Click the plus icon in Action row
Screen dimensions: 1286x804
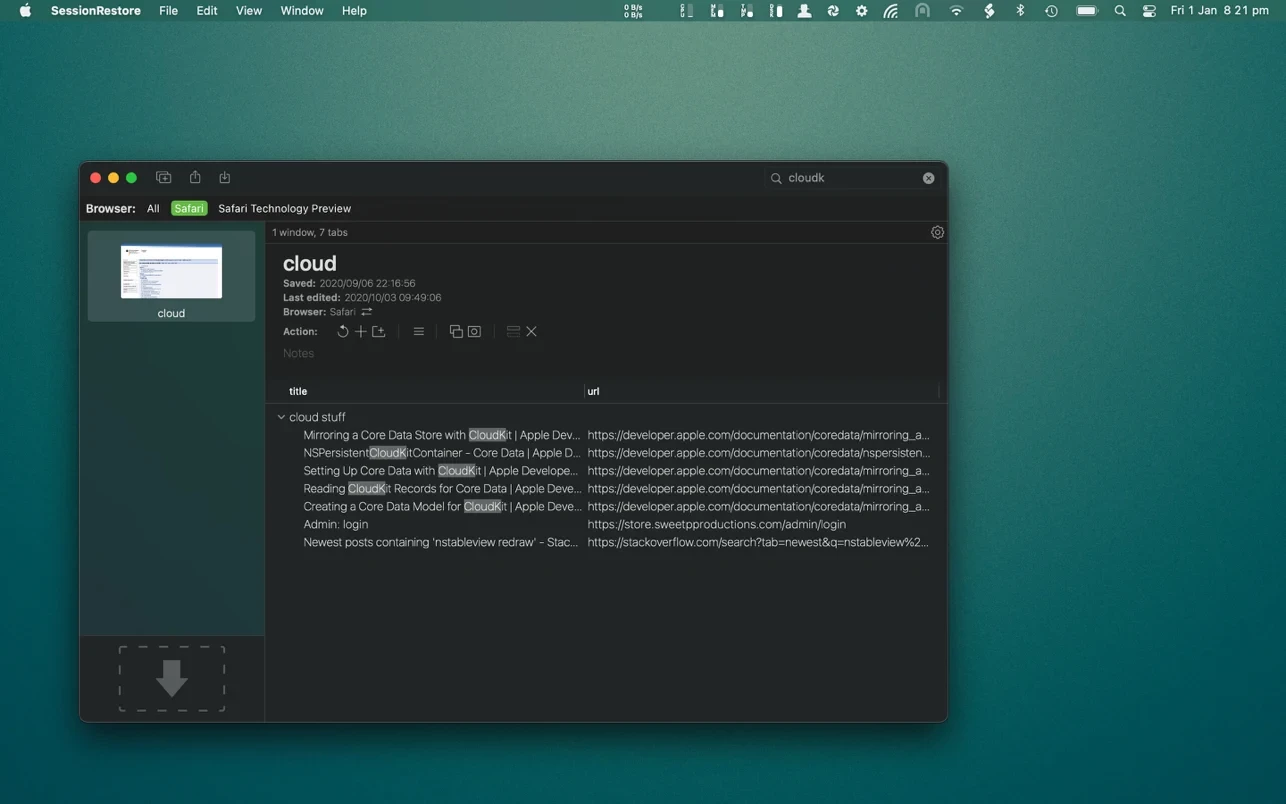(x=360, y=332)
